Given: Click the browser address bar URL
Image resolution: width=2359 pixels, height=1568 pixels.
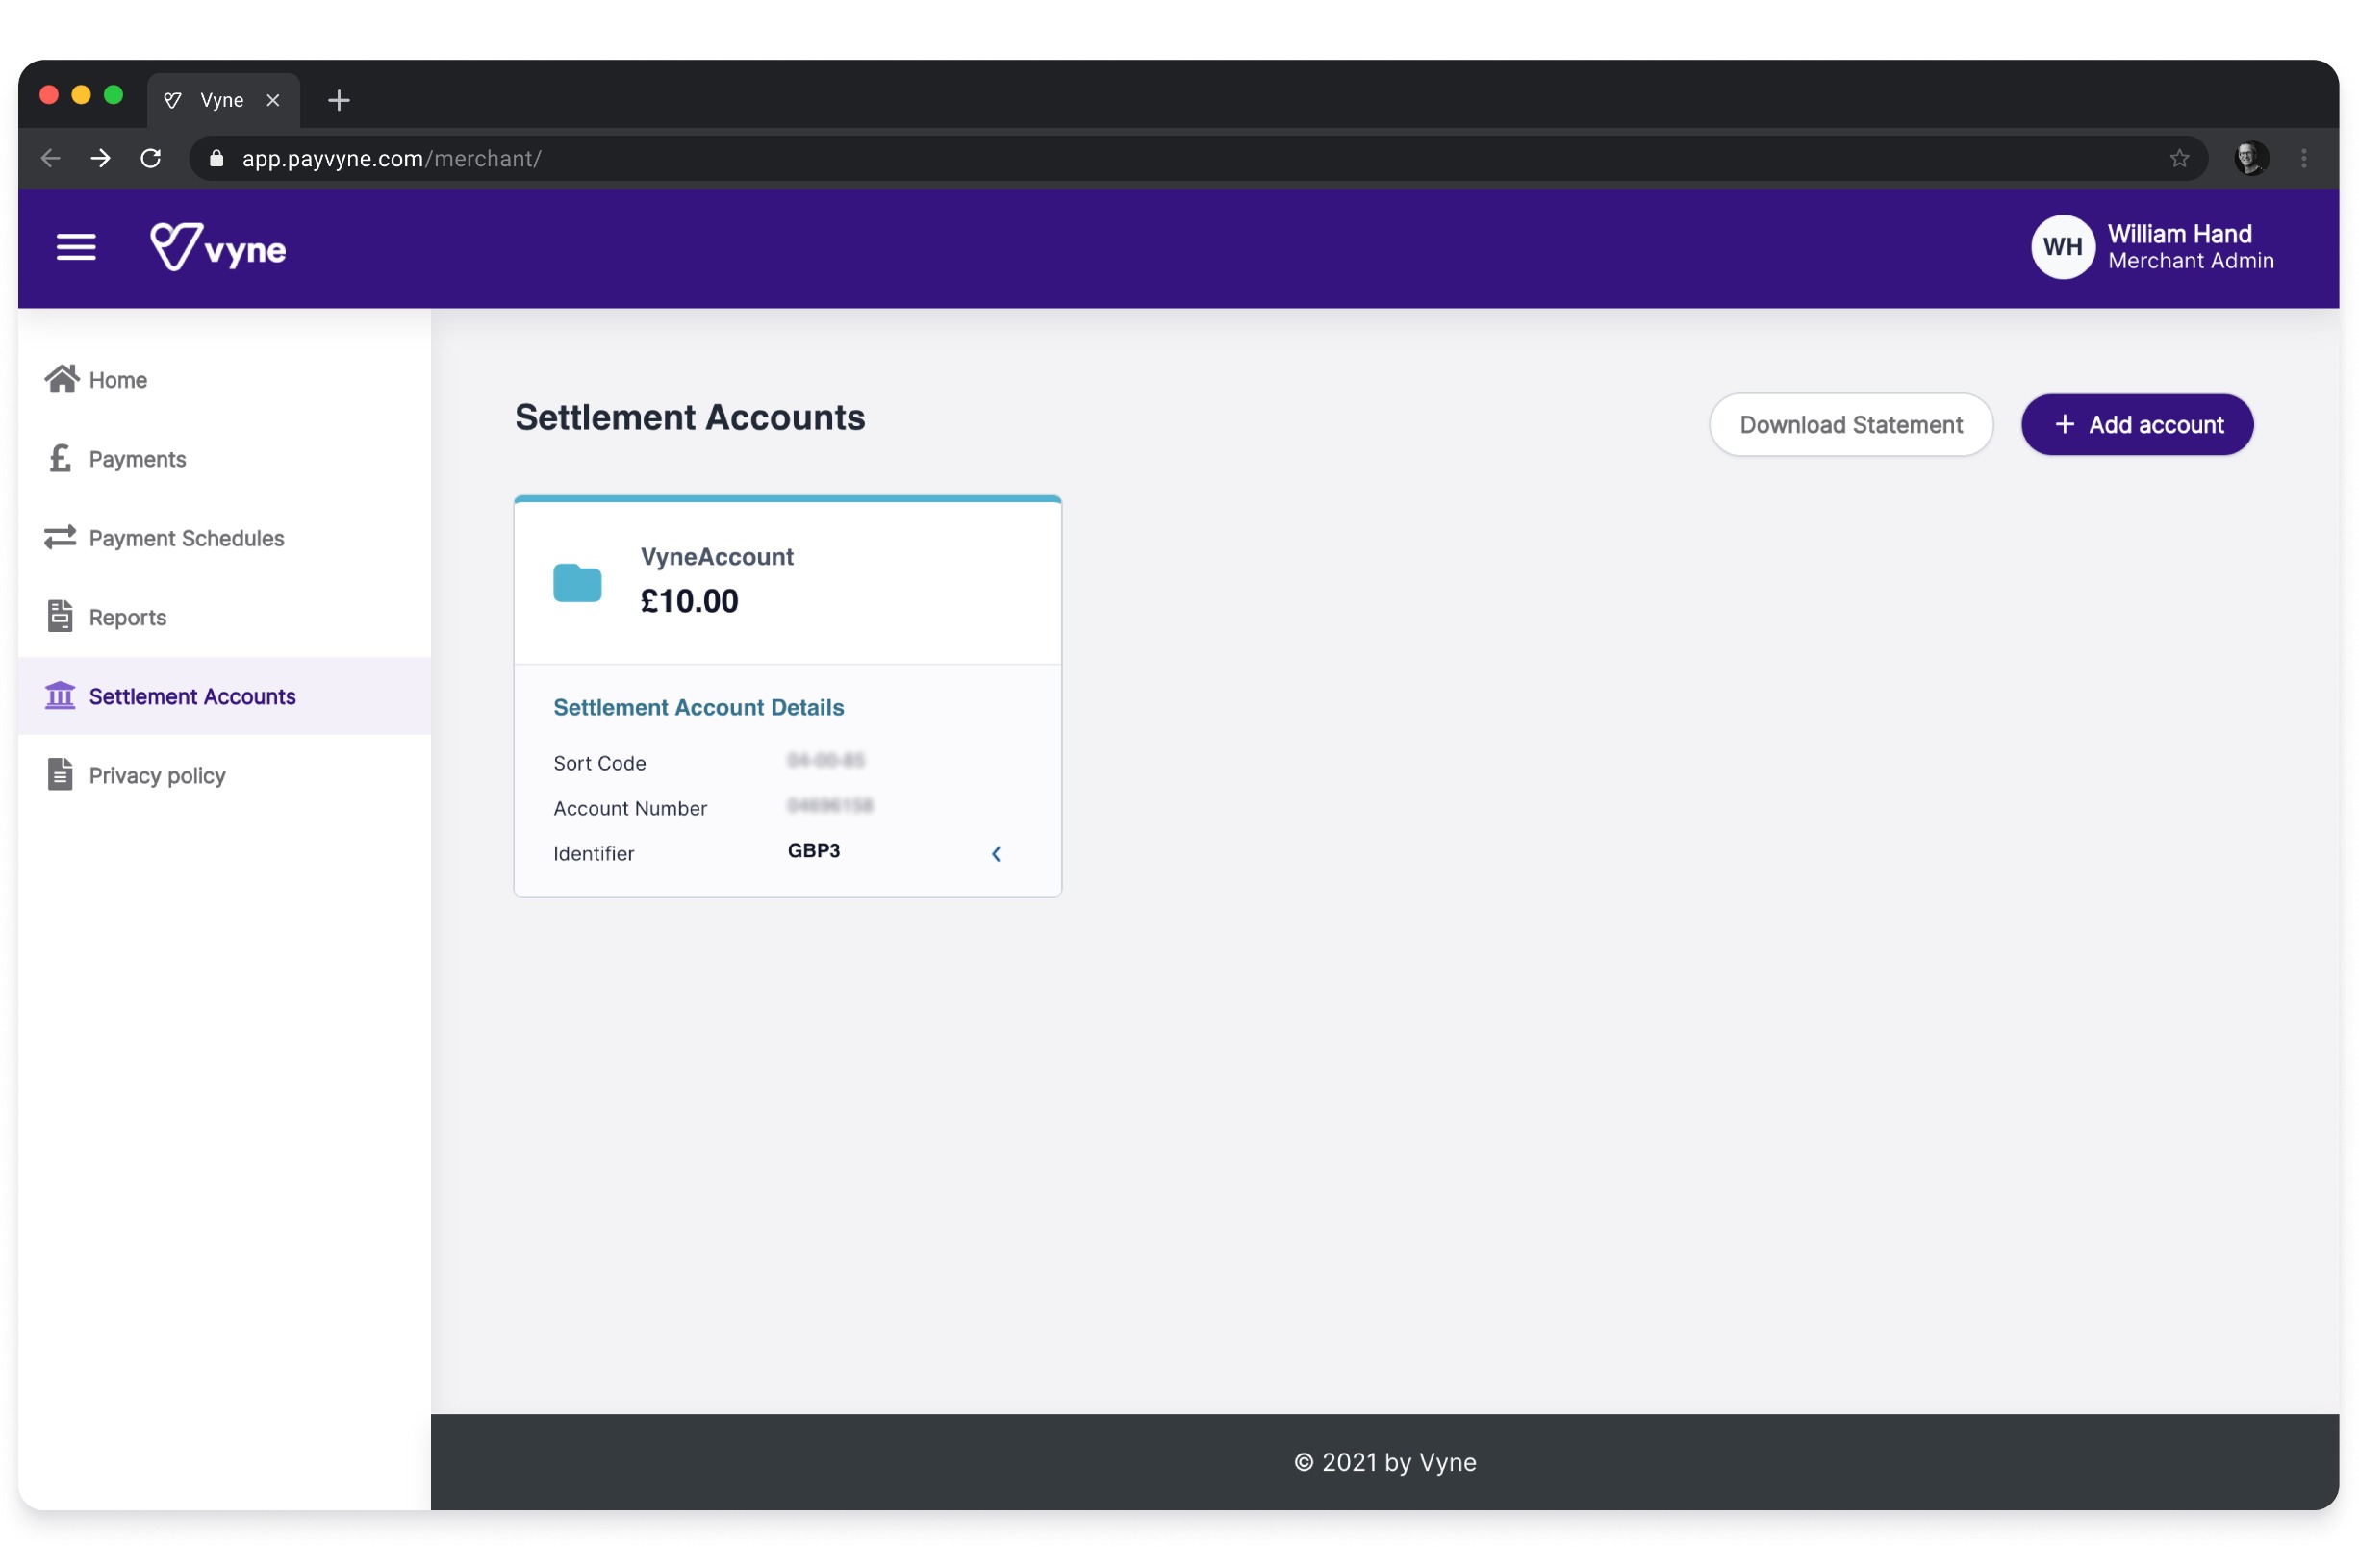Looking at the screenshot, I should click(x=391, y=158).
